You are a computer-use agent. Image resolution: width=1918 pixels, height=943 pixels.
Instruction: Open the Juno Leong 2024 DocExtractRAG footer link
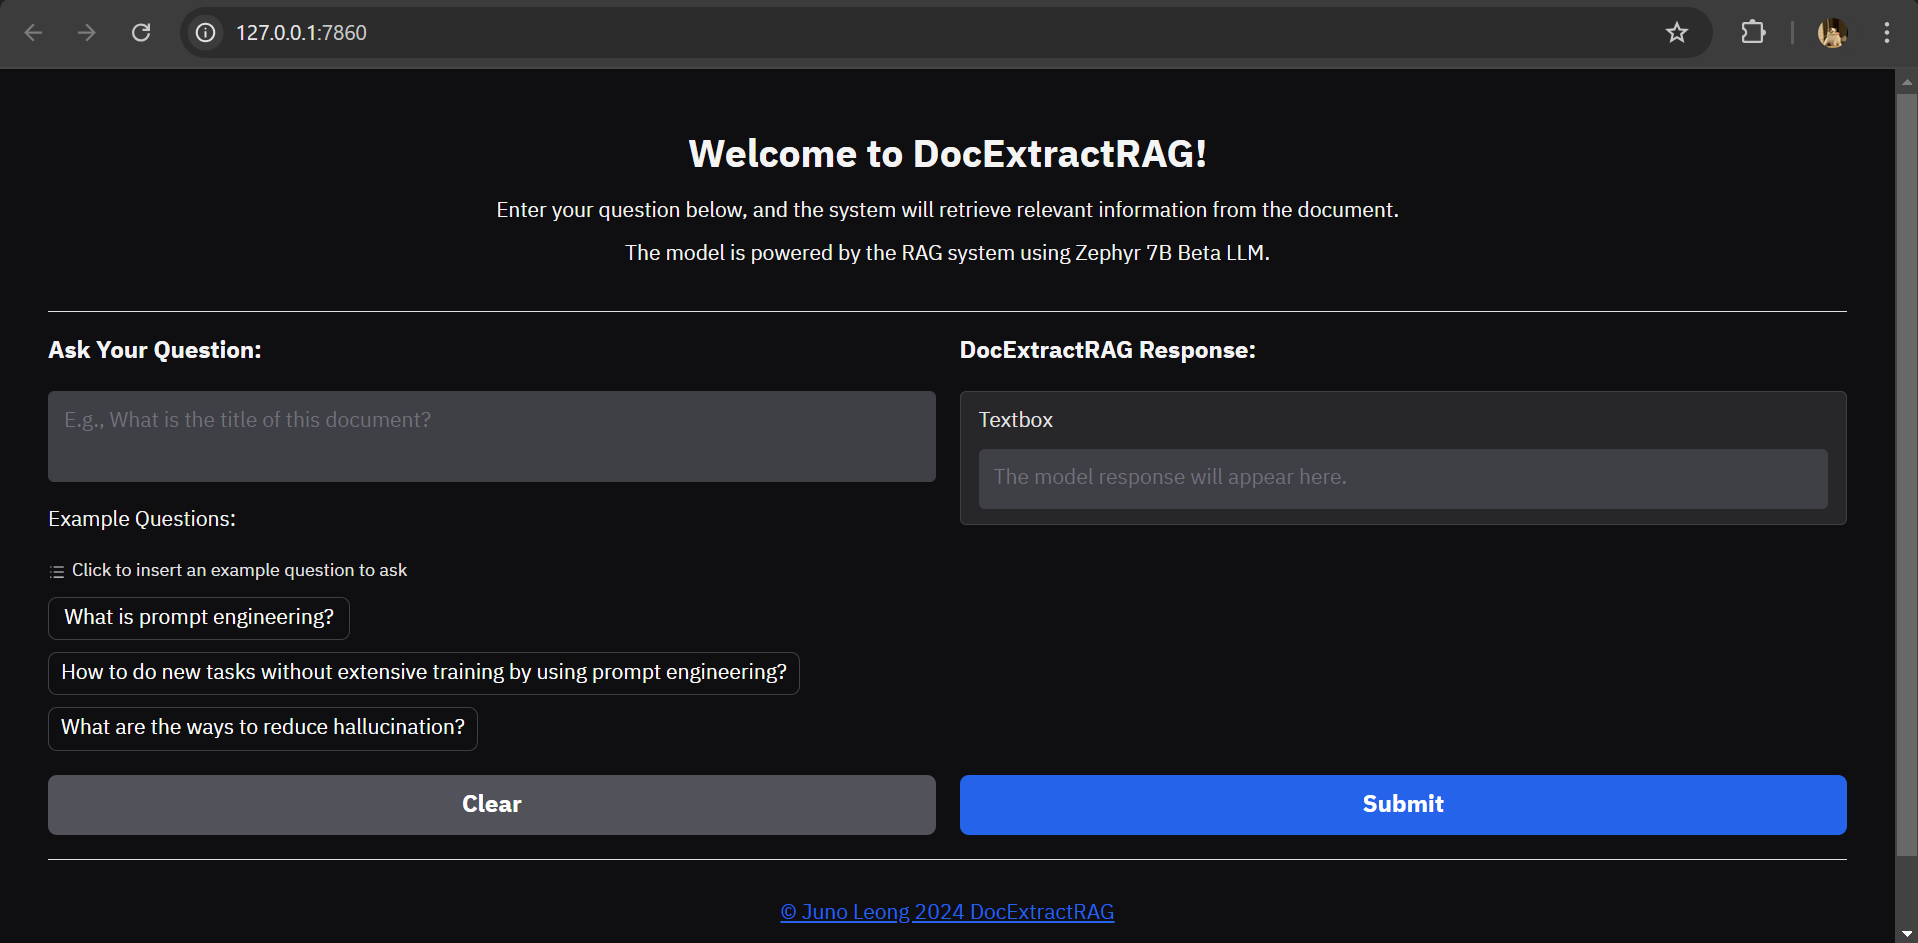[x=947, y=912]
